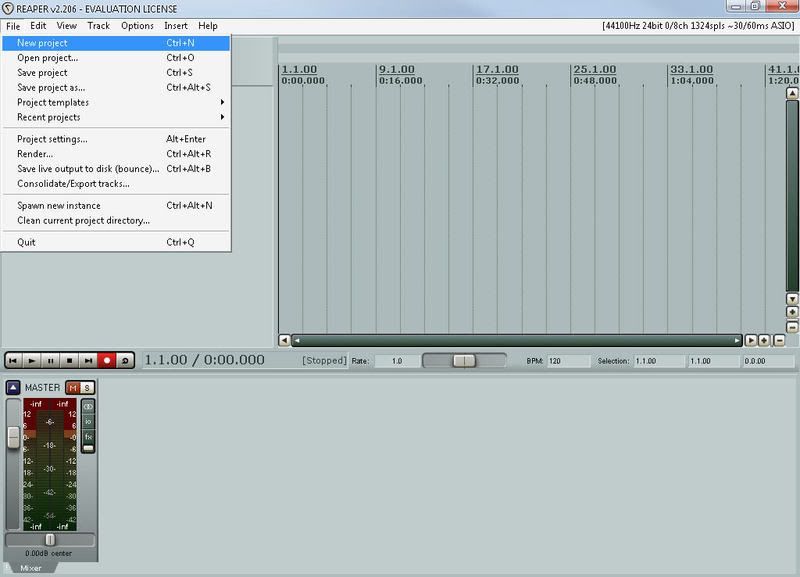
Task: Open the master track fx button
Action: (x=88, y=437)
